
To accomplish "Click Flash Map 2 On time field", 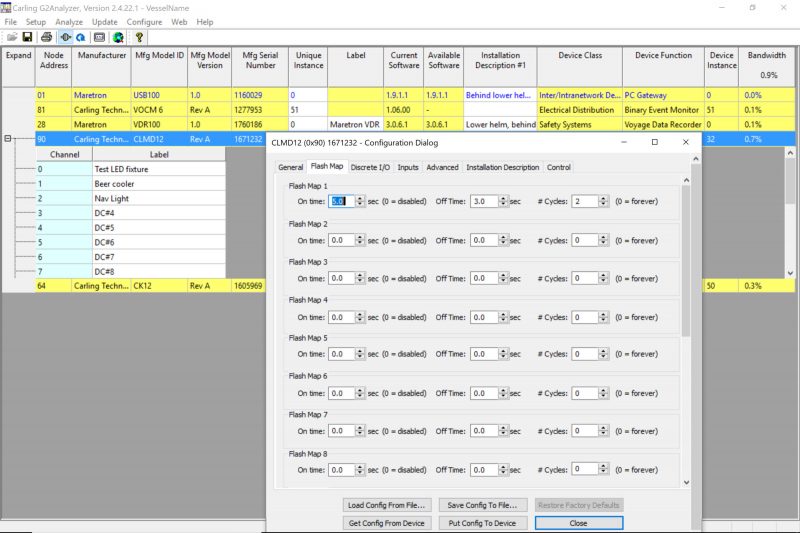I will coord(341,240).
